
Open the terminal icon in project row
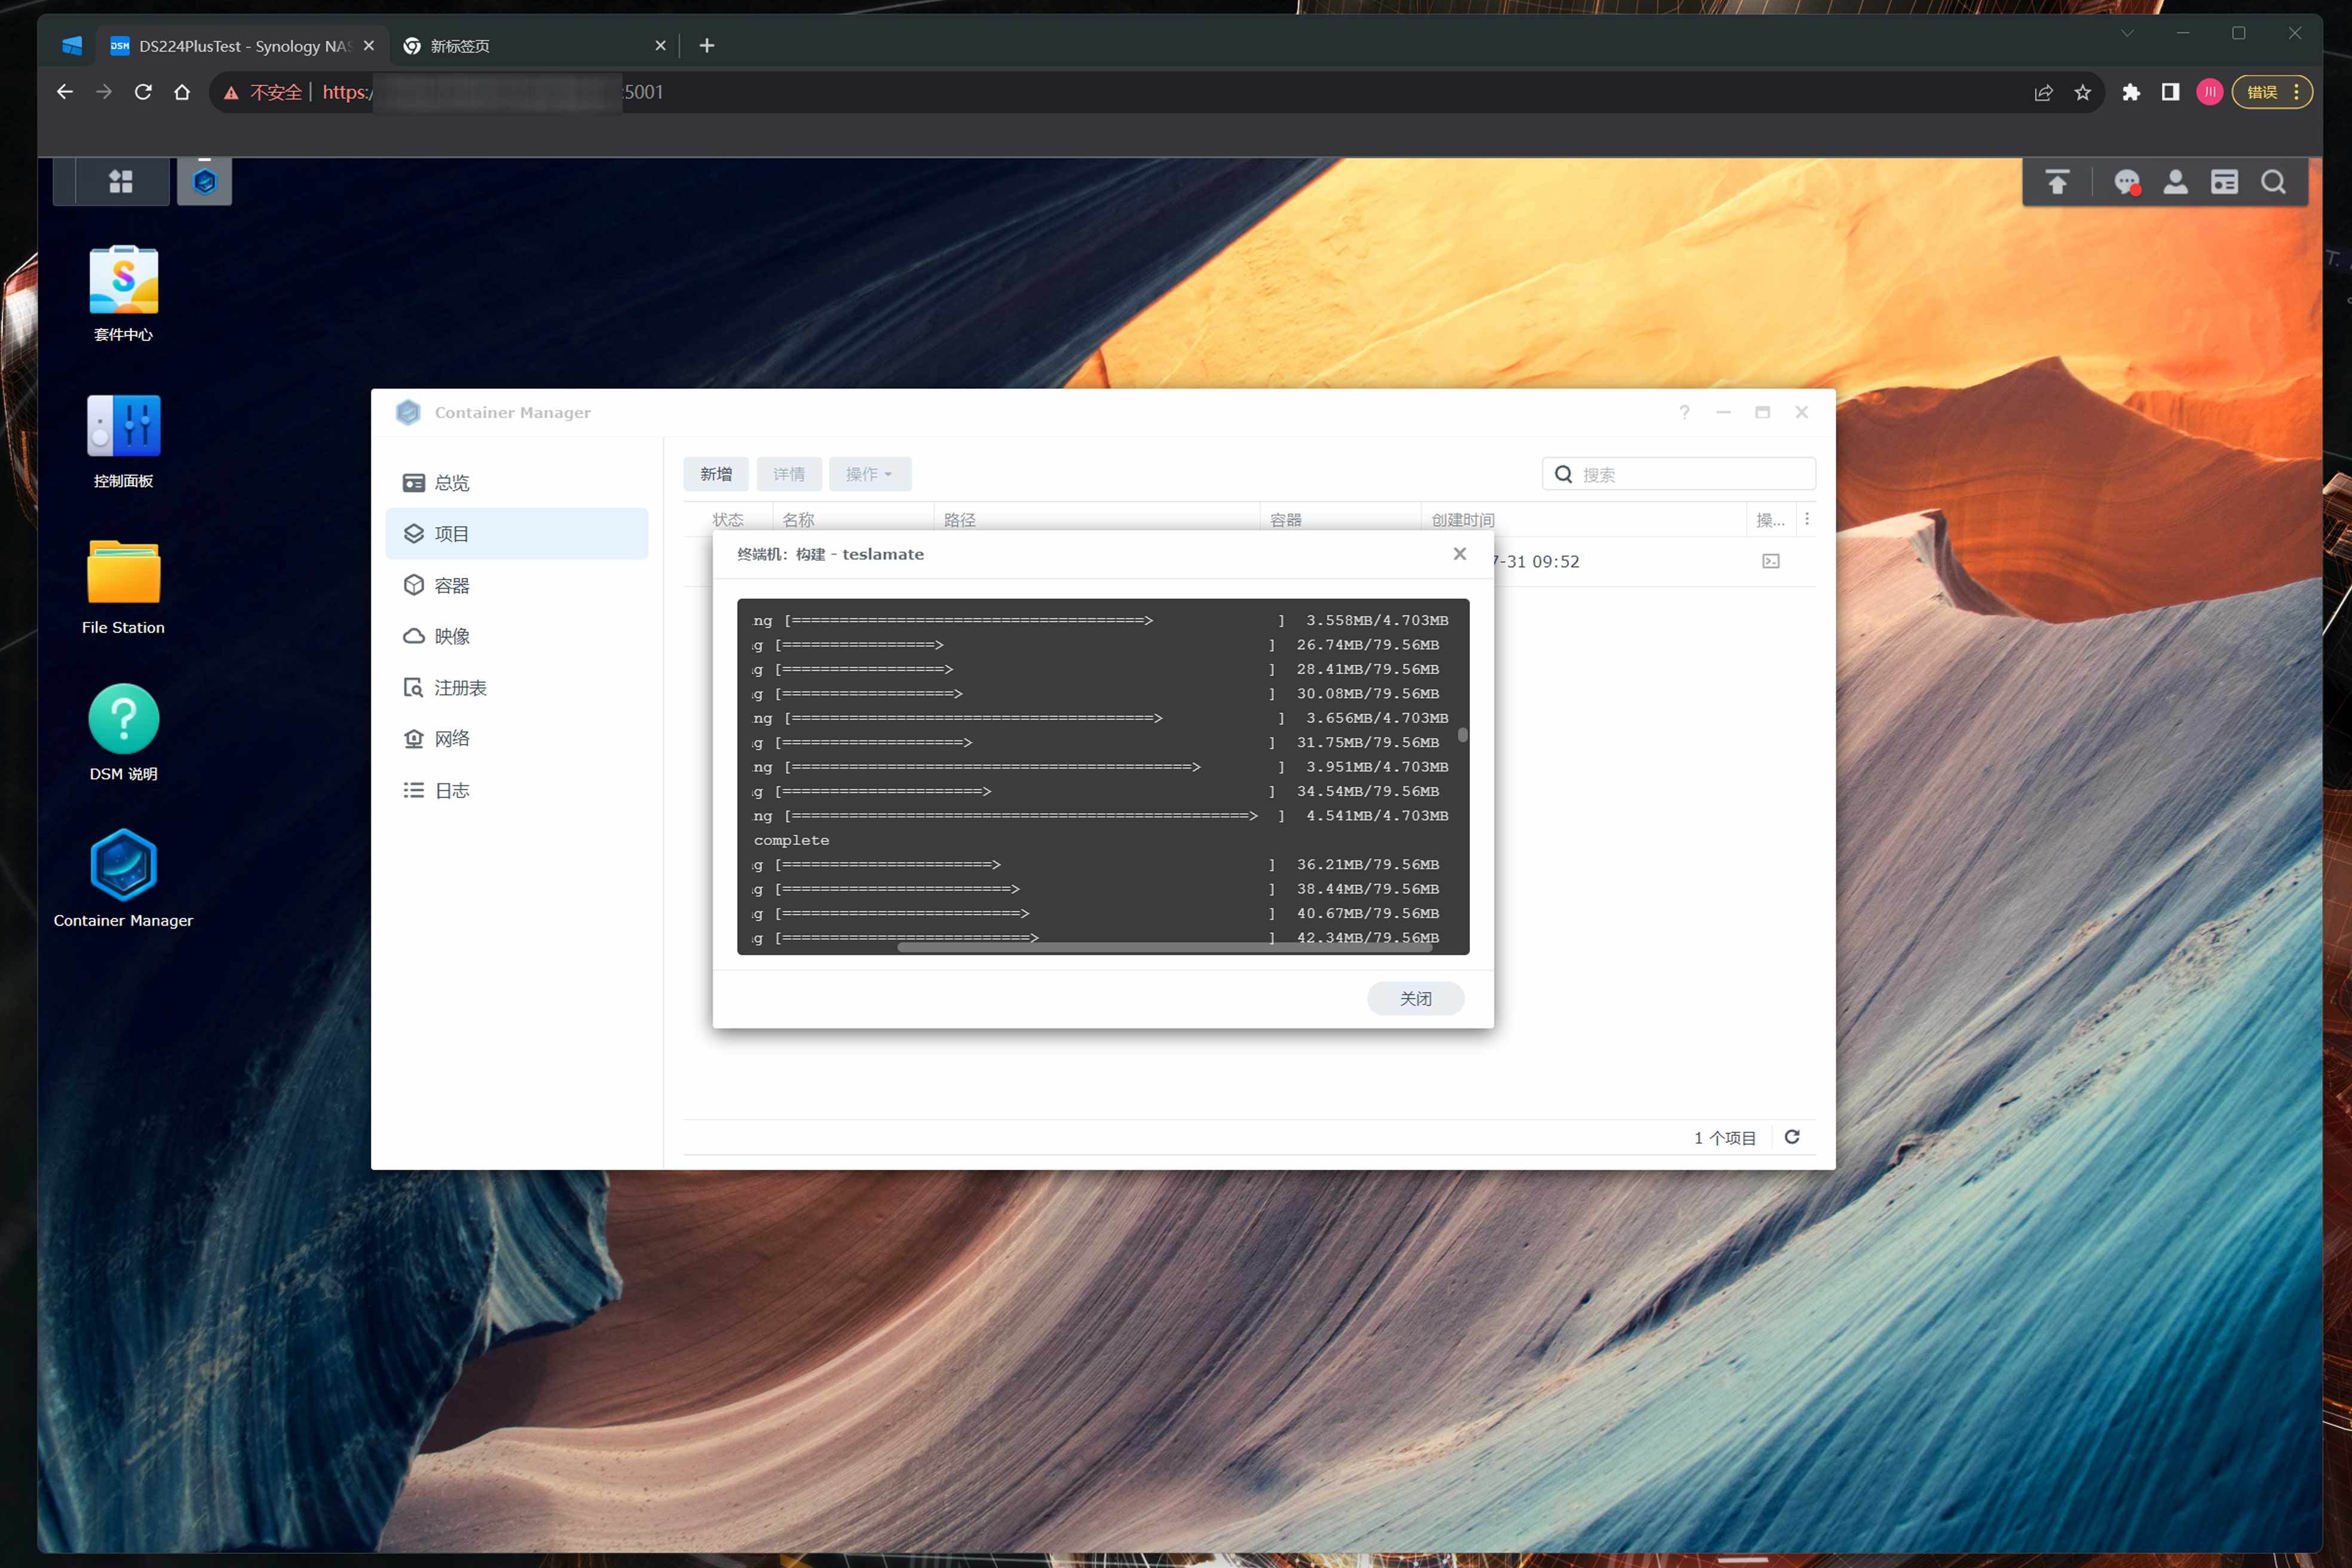pyautogui.click(x=1770, y=561)
